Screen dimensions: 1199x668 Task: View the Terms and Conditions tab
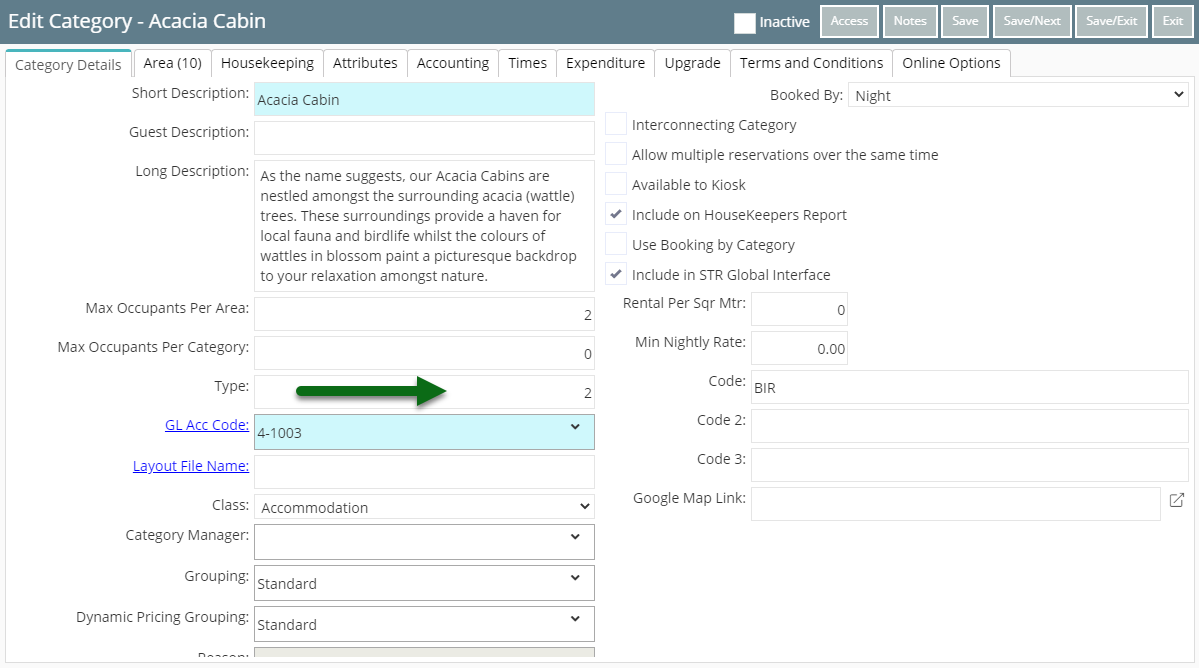811,63
